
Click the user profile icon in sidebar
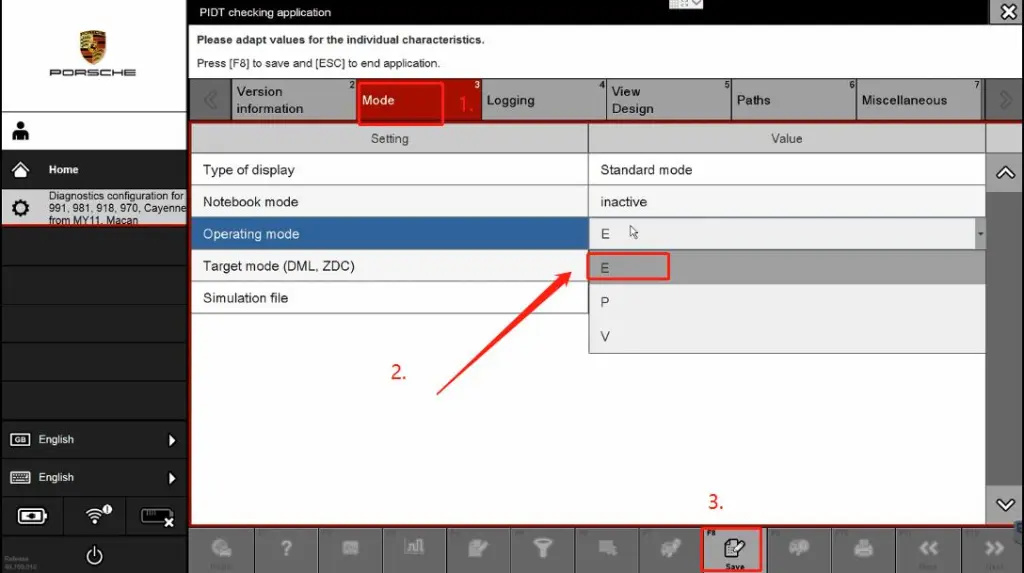point(21,132)
